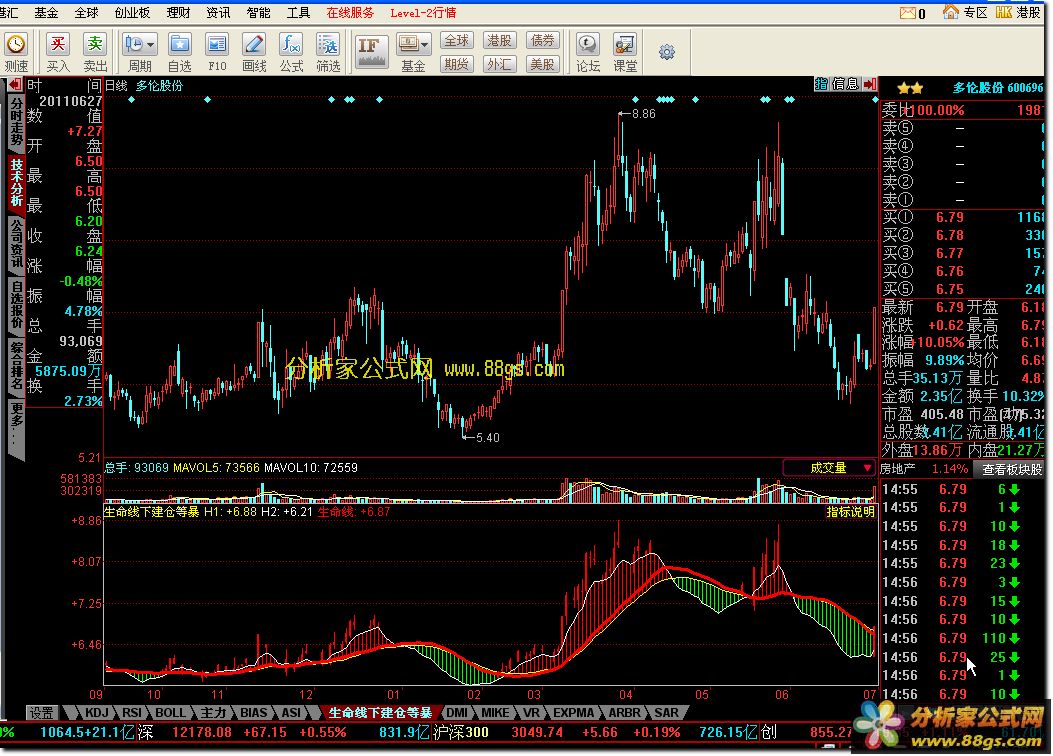Open the 智能 menu
Viewport: 1053px width, 756px height.
tap(259, 12)
